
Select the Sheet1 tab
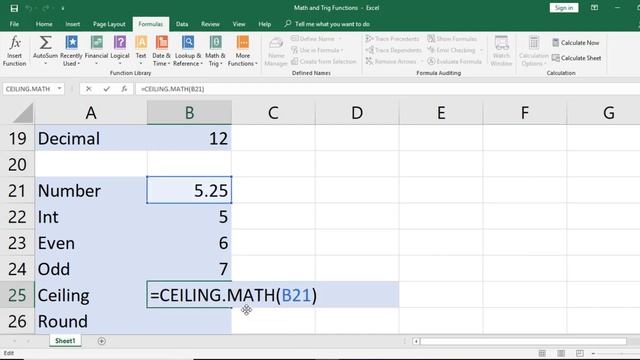point(65,341)
